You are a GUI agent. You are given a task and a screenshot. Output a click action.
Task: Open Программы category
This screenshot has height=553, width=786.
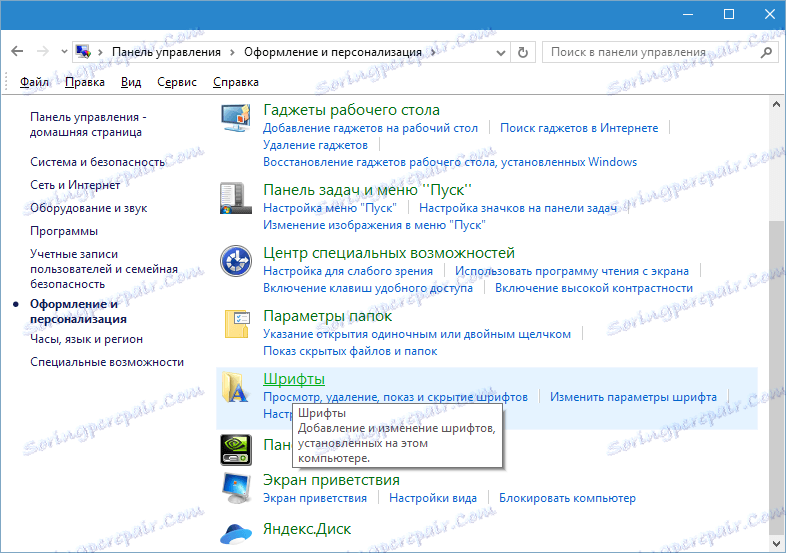tap(64, 231)
